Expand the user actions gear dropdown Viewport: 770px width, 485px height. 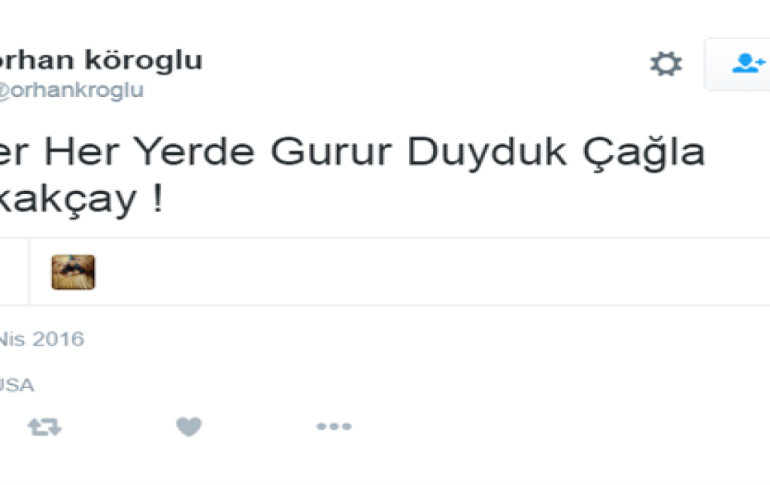point(666,64)
